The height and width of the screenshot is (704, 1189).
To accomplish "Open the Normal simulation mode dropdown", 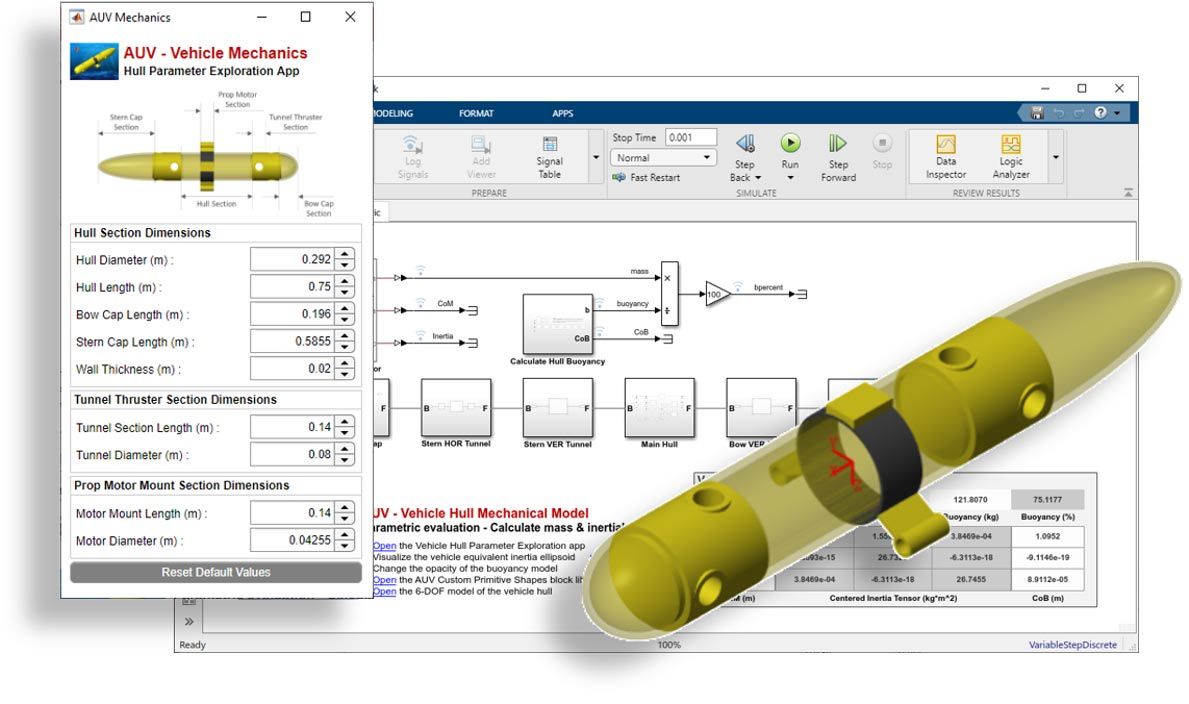I will tap(664, 158).
